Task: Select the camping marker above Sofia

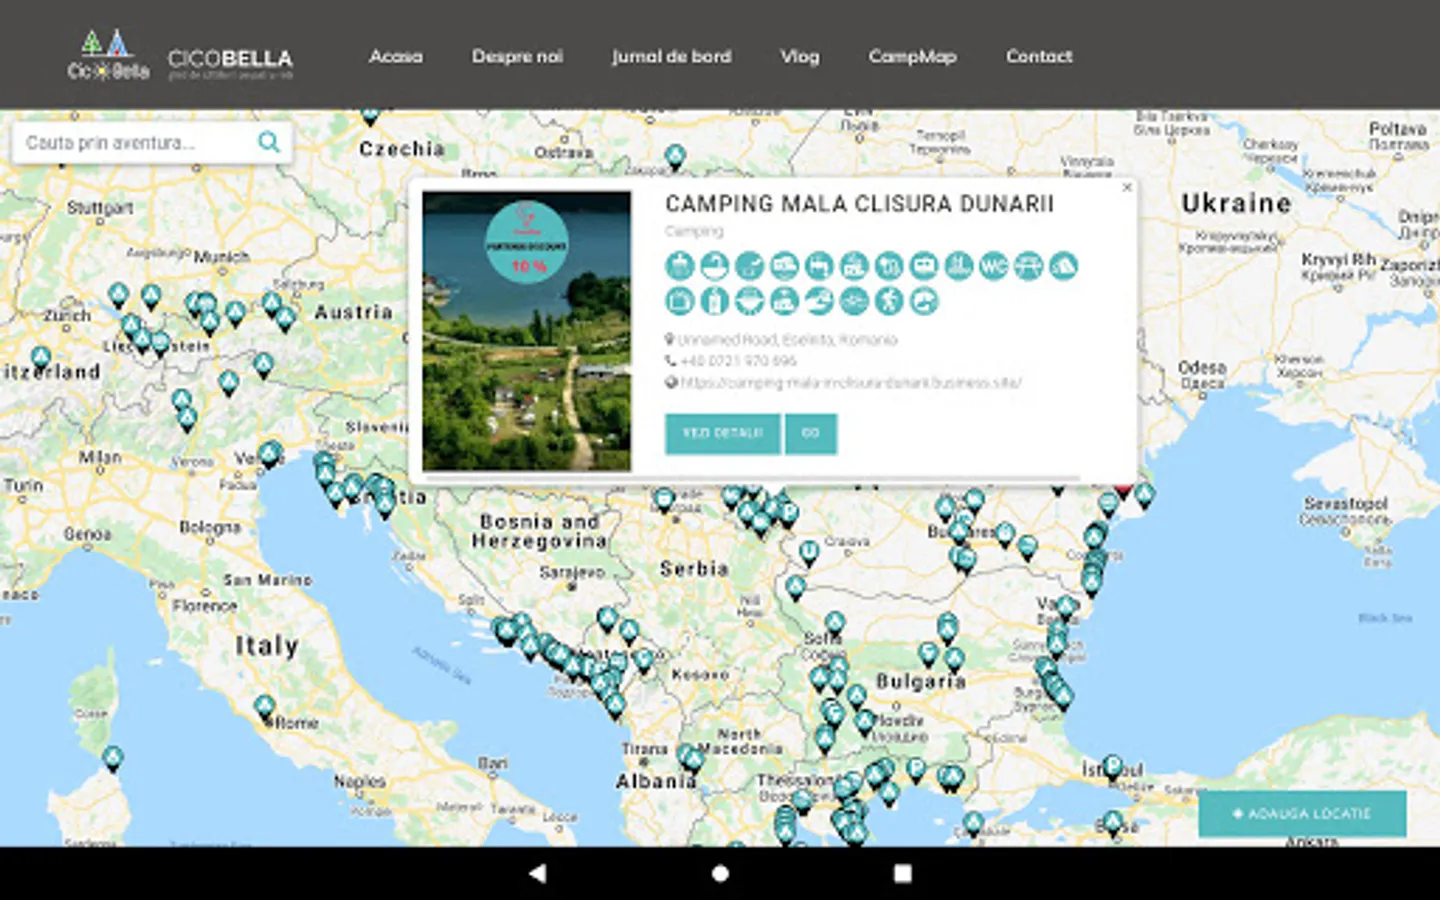Action: coord(835,624)
